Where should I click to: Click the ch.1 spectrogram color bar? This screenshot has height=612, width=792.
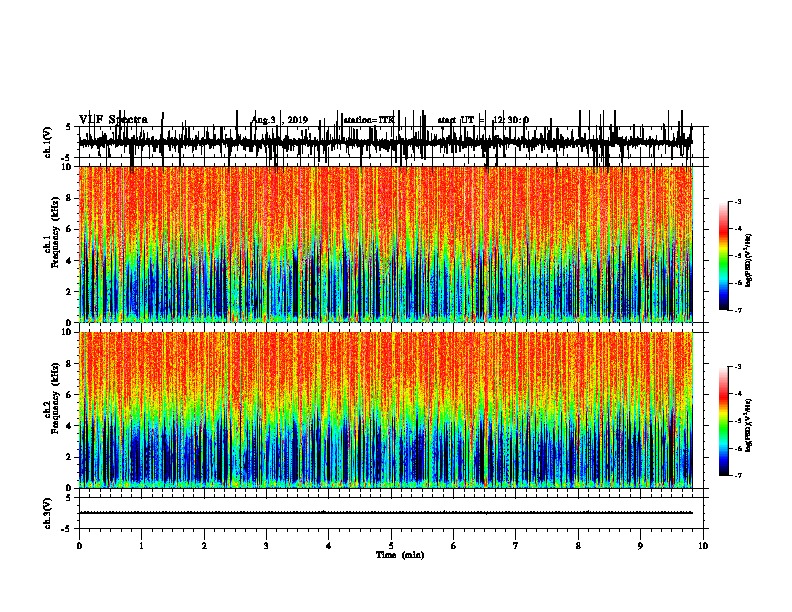(724, 255)
